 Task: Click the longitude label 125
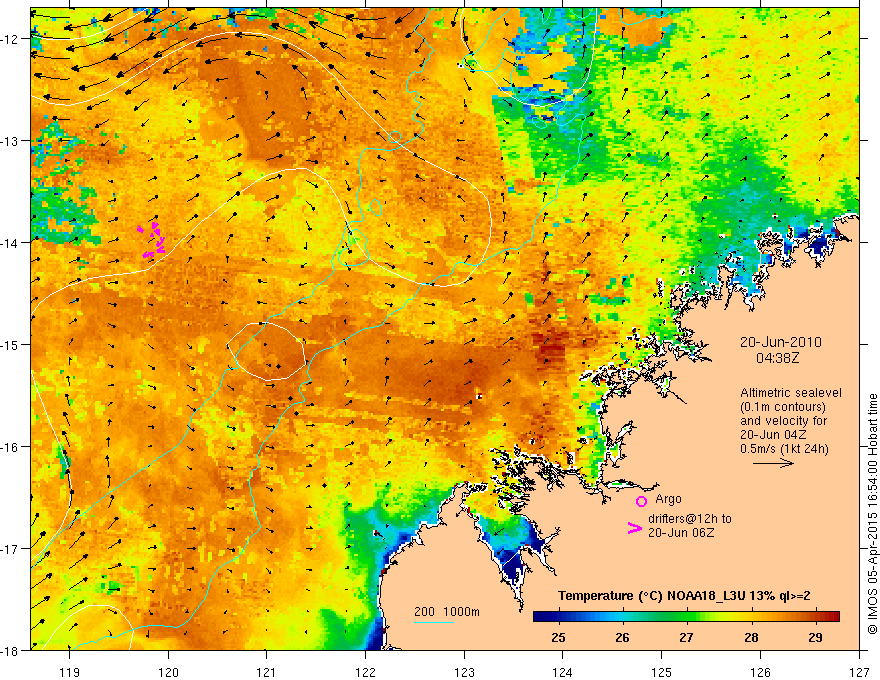point(662,672)
